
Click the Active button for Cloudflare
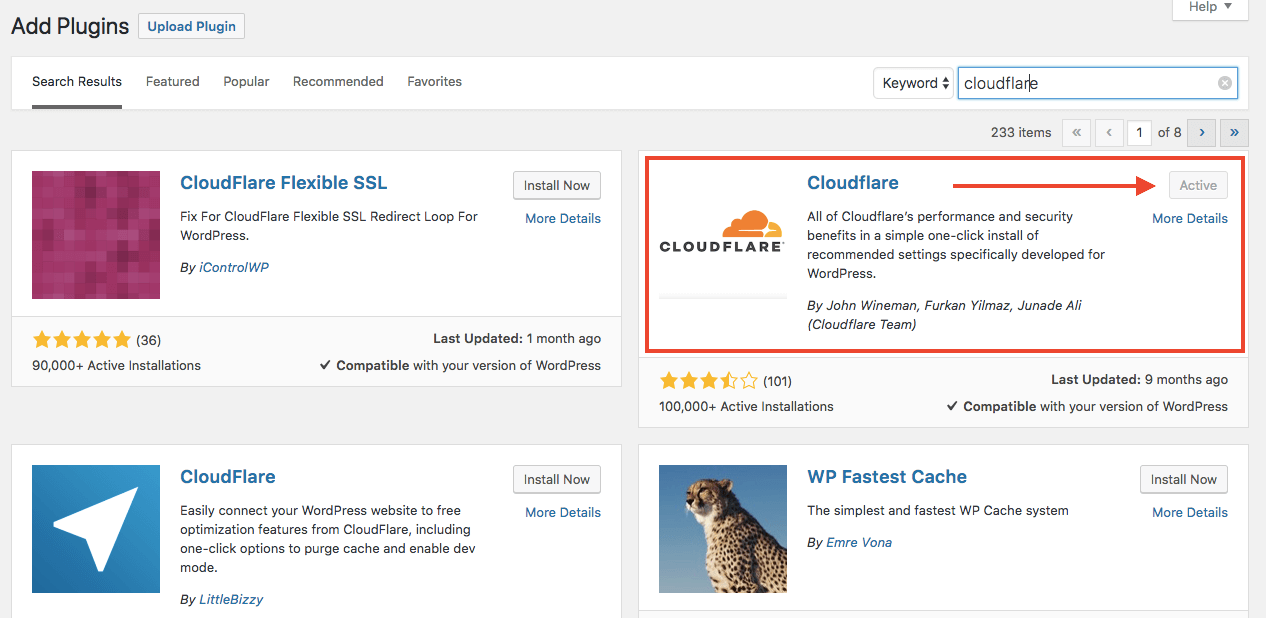[x=1198, y=185]
